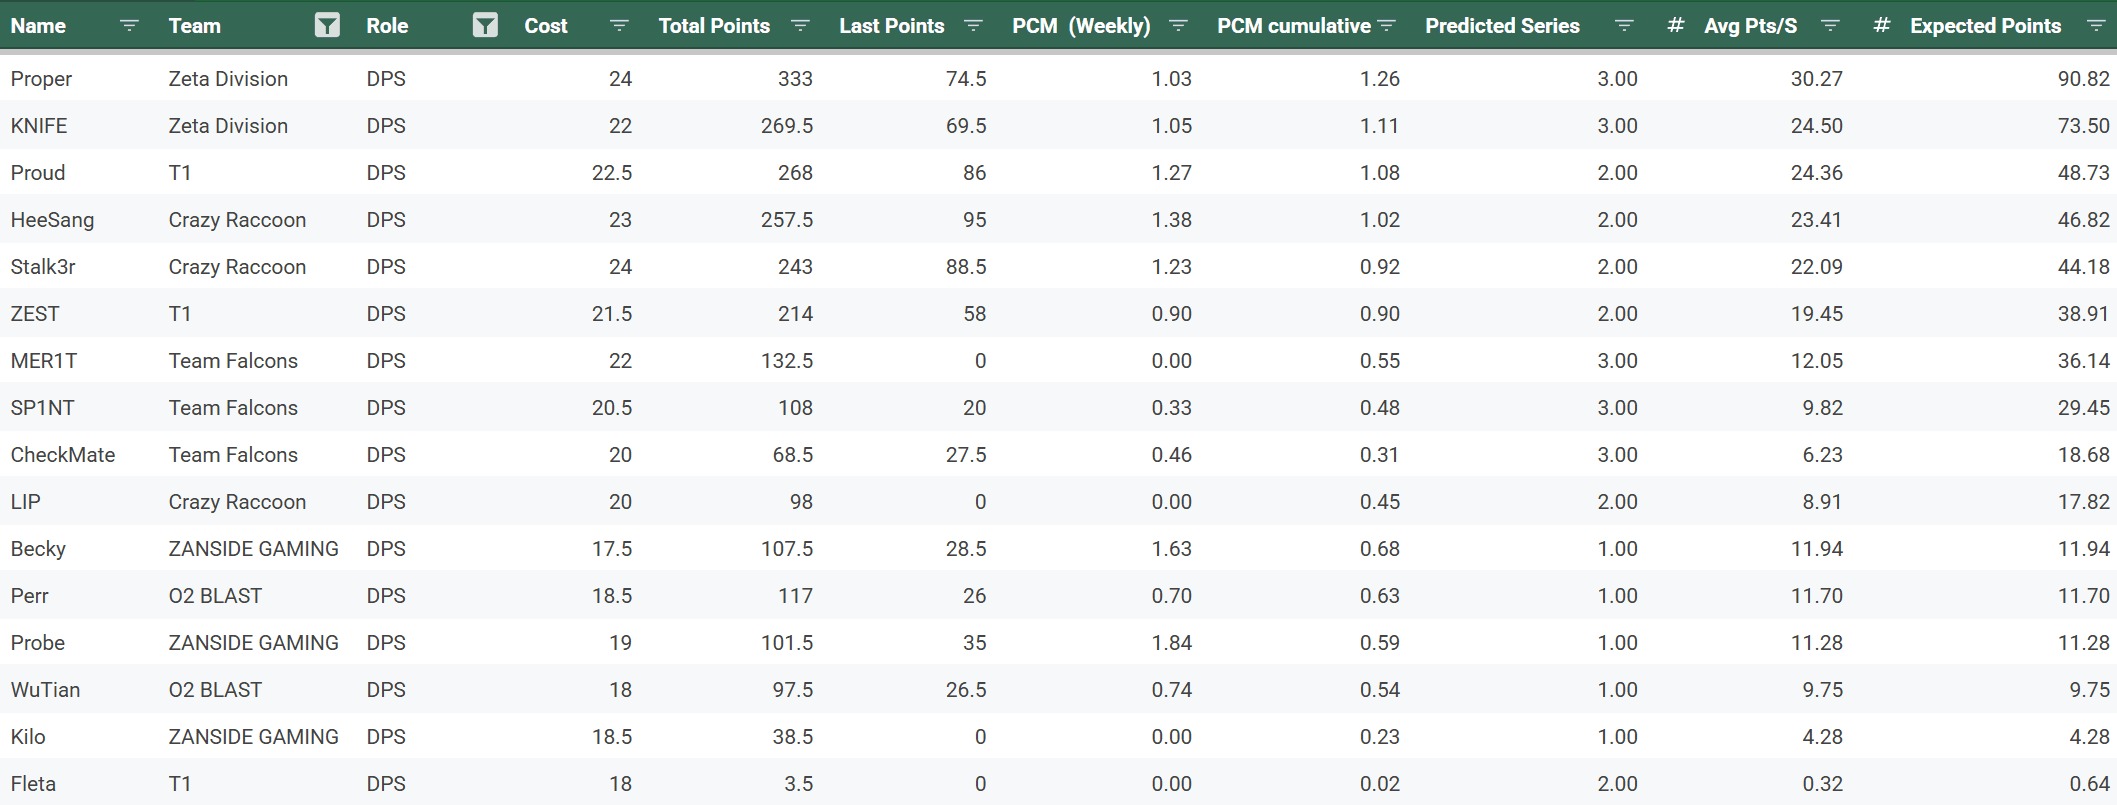Select HeeSang's Last Points value 95
Screen dimensions: 2117x805
(x=975, y=220)
